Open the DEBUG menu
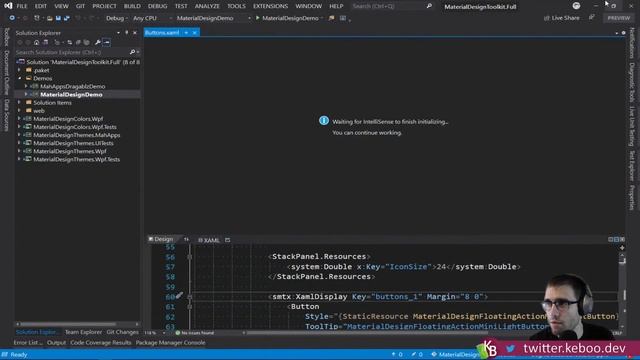This screenshot has width=640, height=360. point(158,6)
